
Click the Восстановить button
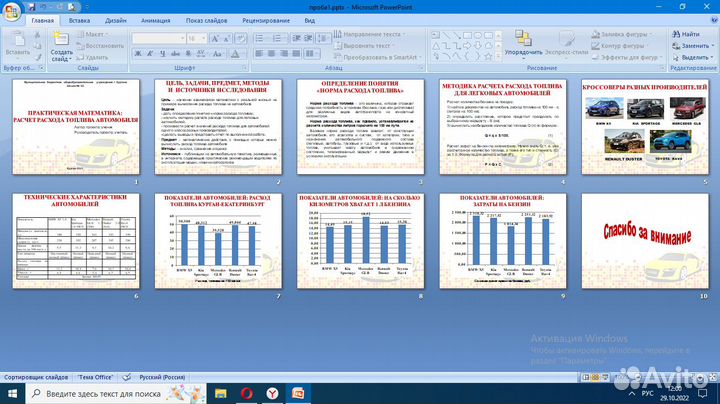pyautogui.click(x=100, y=46)
